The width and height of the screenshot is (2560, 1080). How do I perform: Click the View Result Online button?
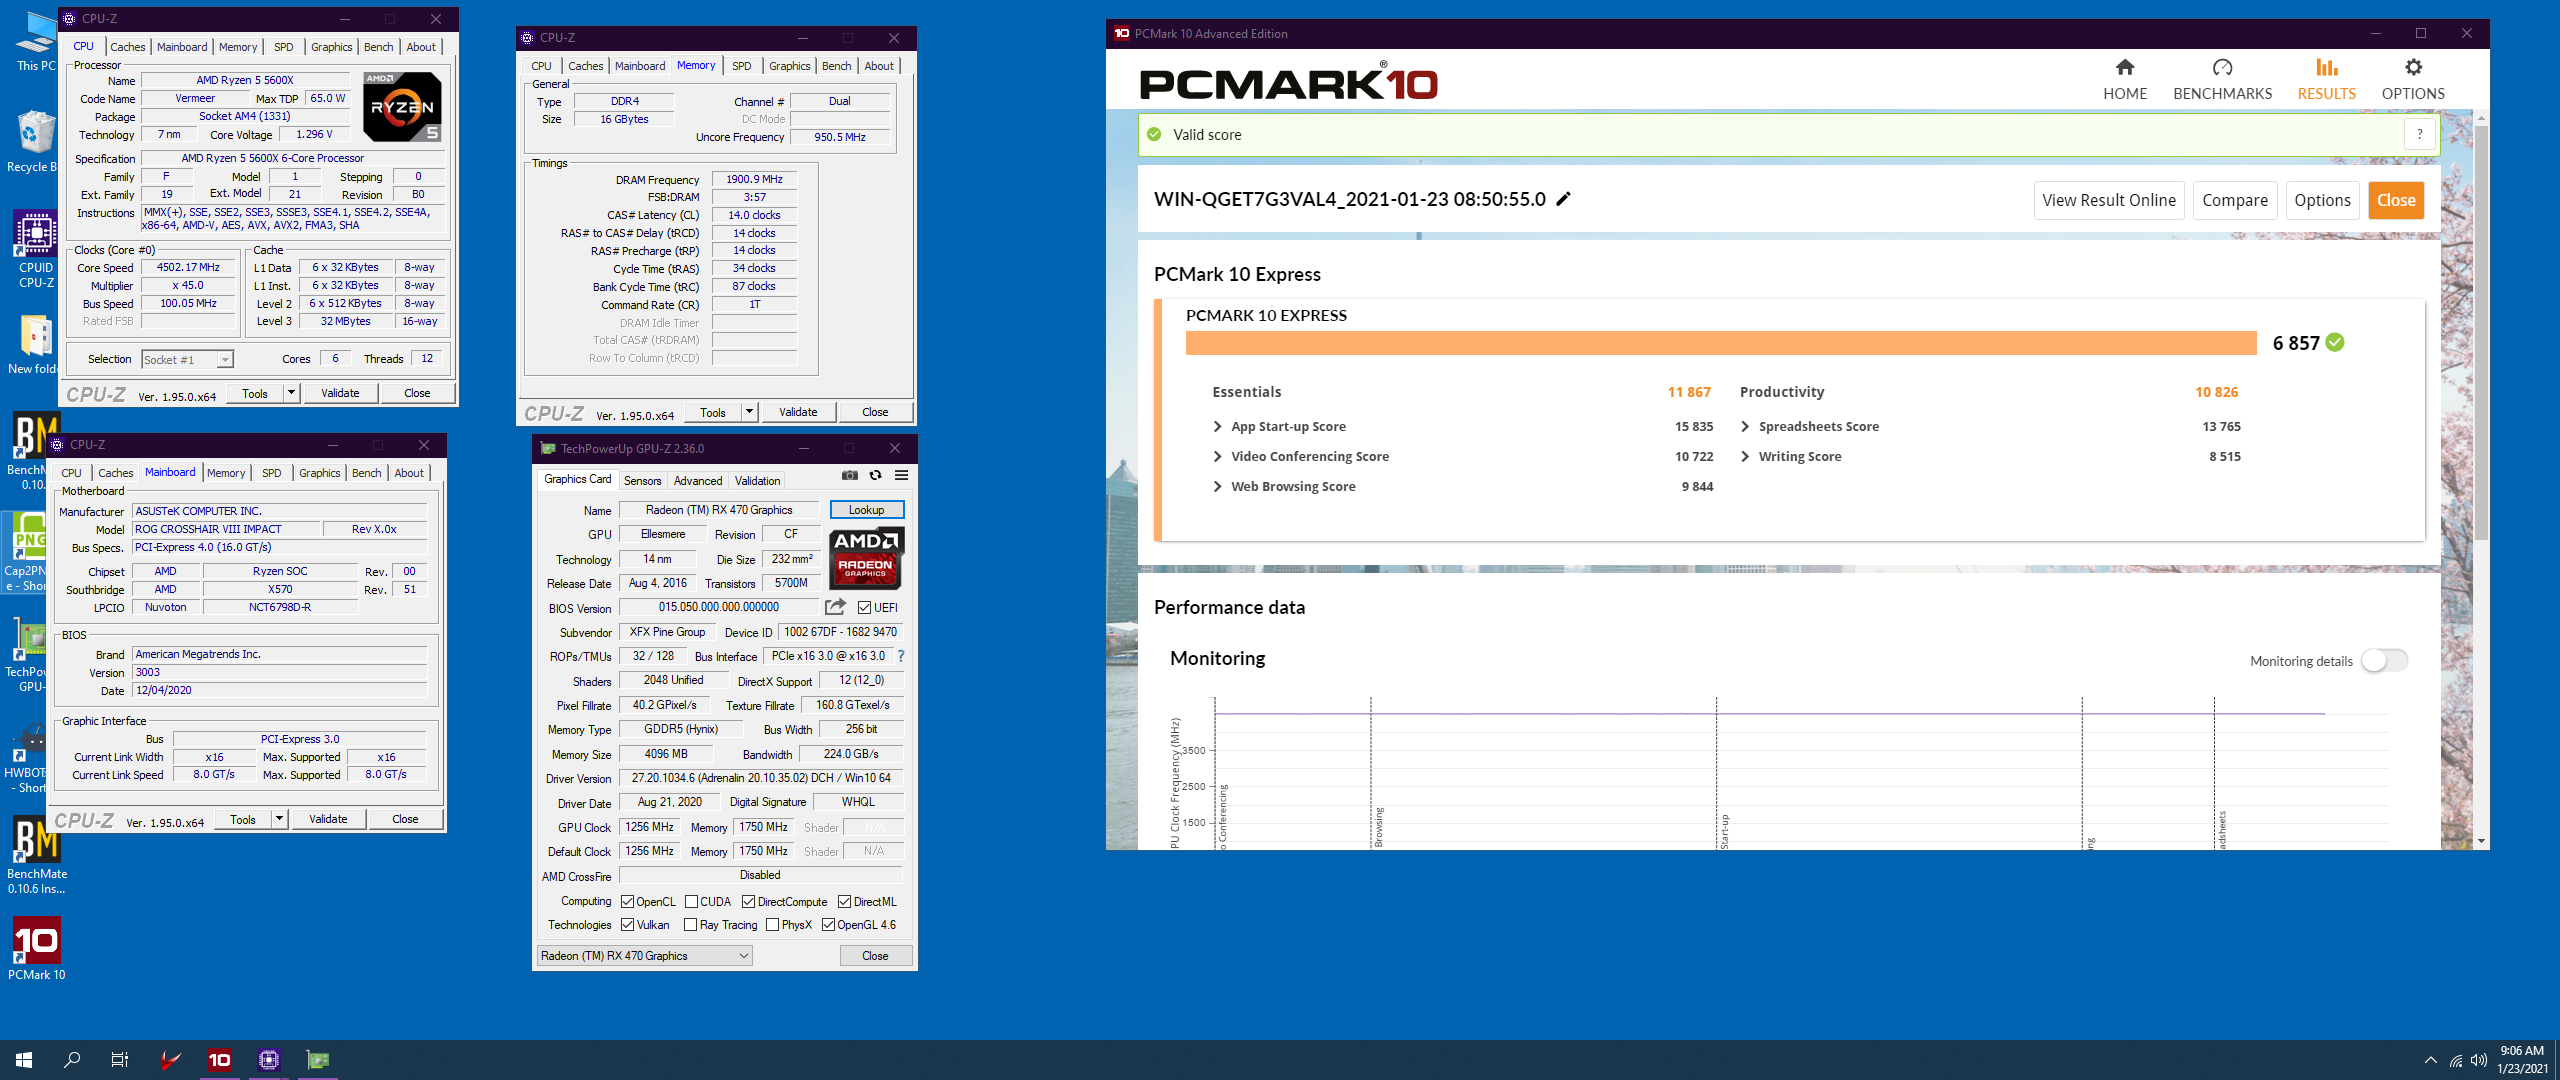pos(2109,200)
